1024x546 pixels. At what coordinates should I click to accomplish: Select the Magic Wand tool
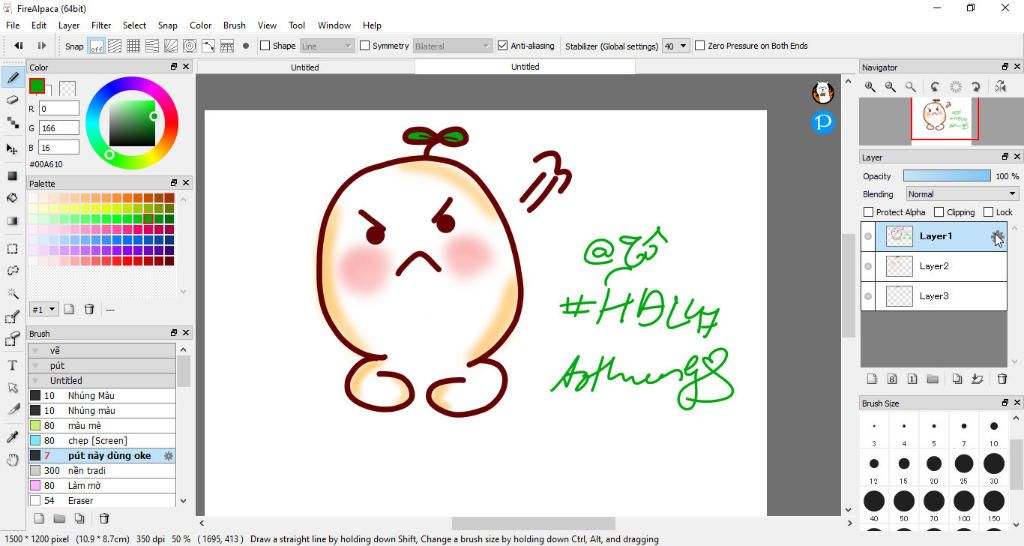tap(12, 293)
